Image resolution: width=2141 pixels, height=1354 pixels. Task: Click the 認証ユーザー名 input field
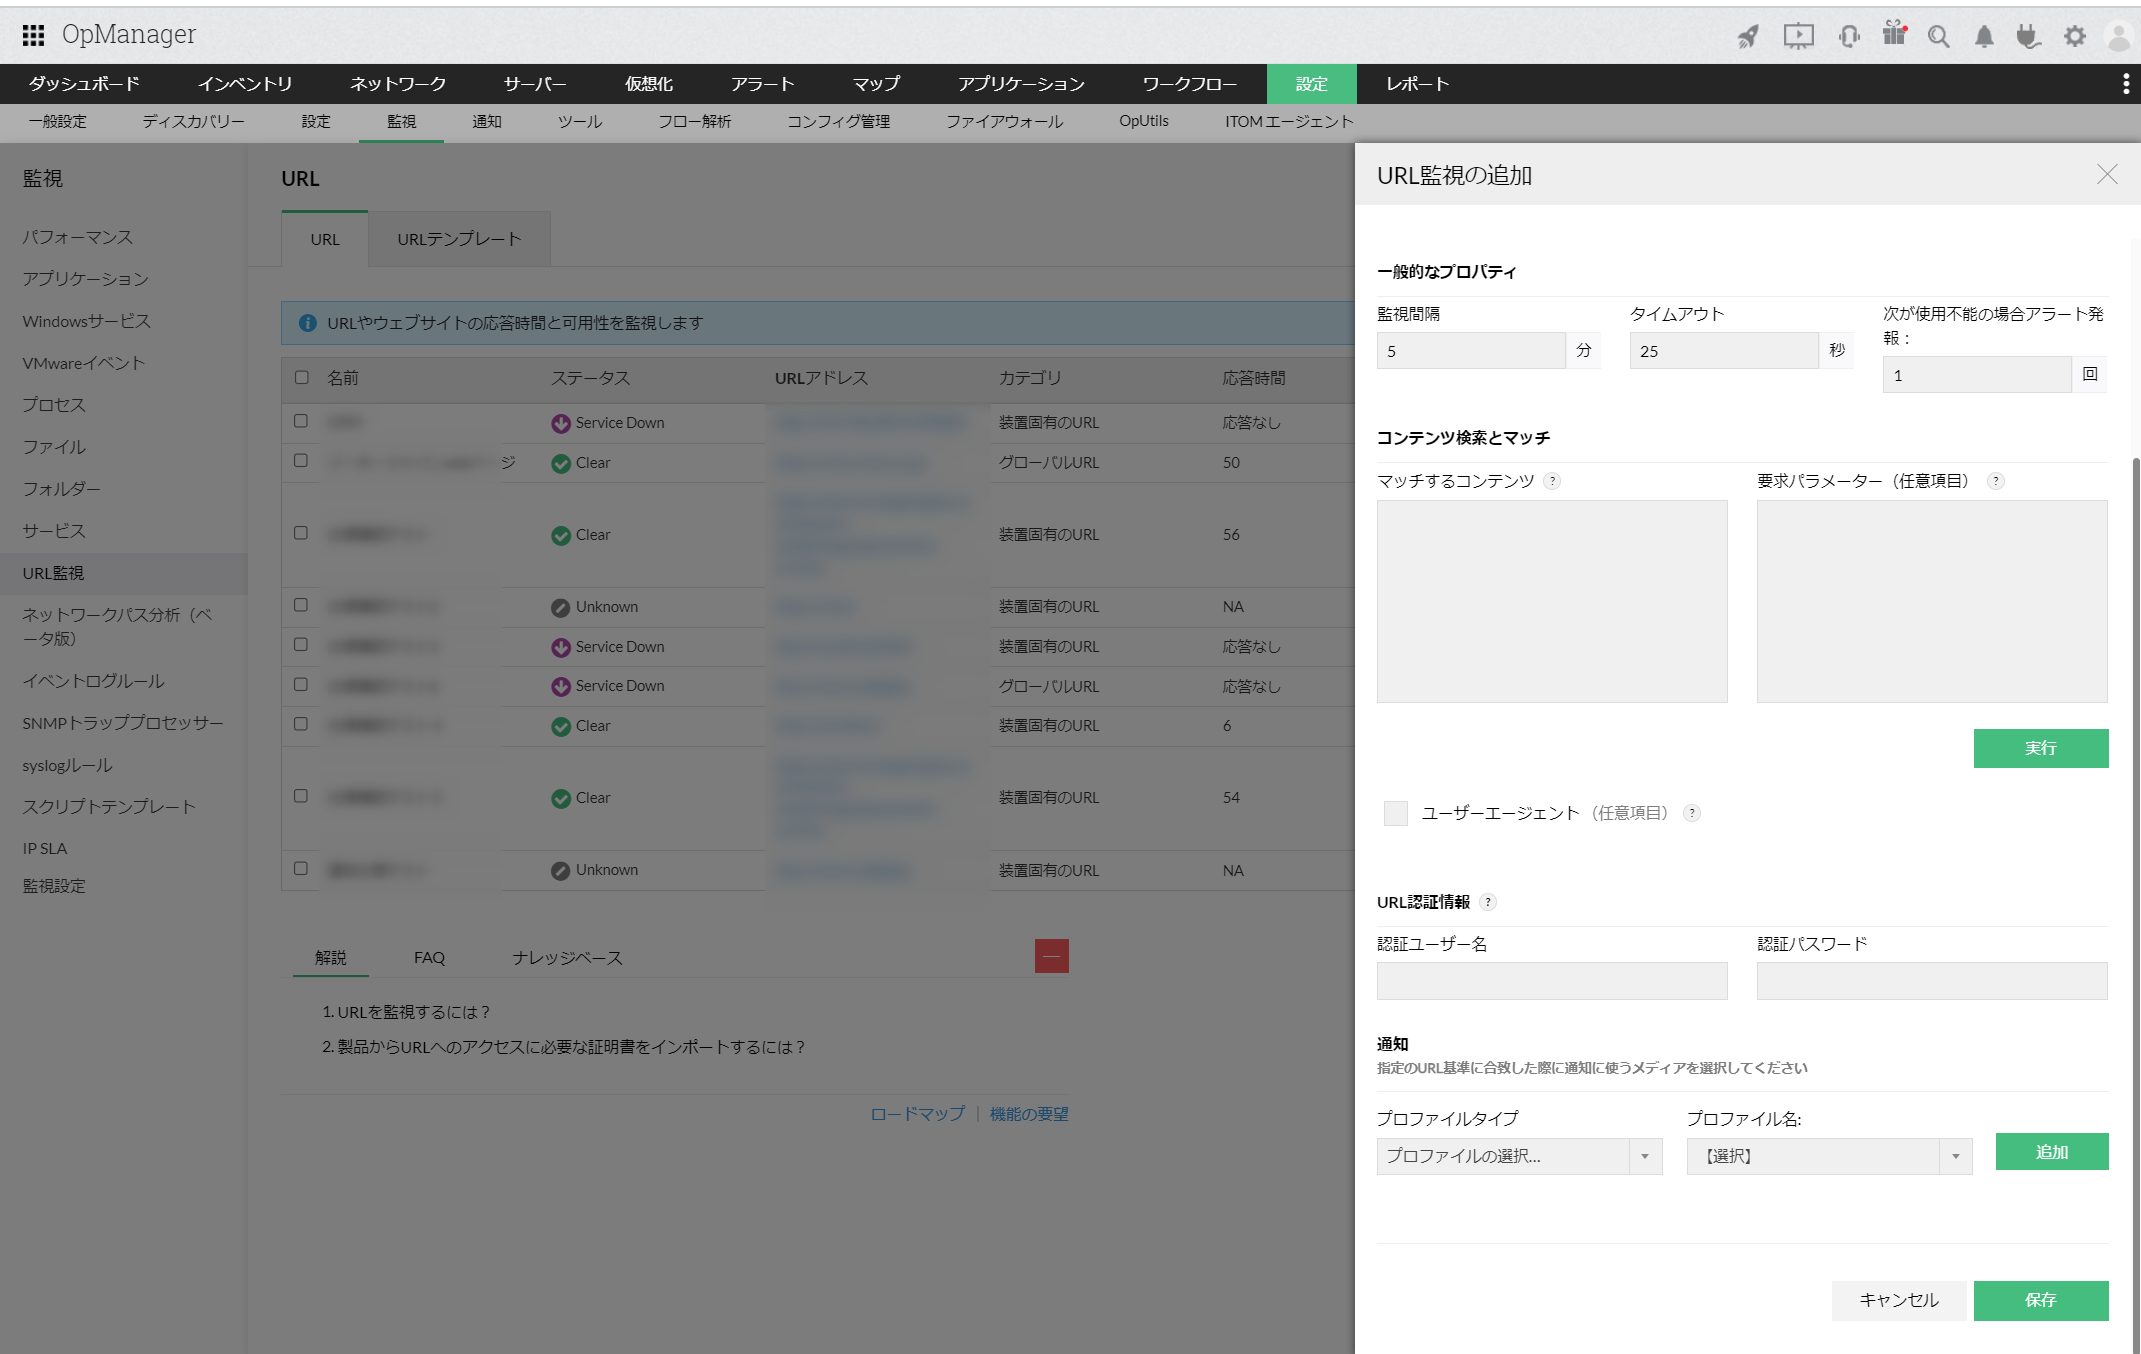[x=1551, y=981]
